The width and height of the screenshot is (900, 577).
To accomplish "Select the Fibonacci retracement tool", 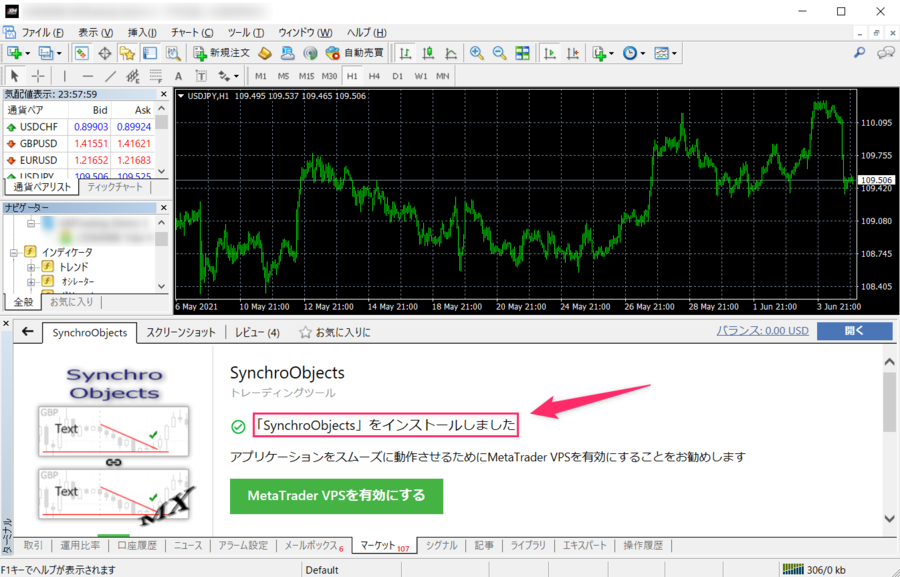I will point(156,76).
